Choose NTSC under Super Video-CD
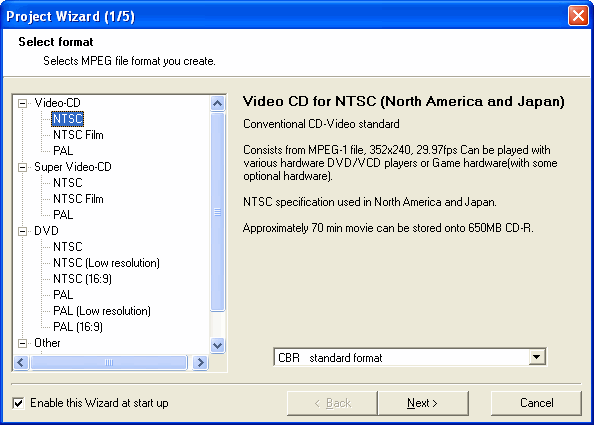The height and width of the screenshot is (425, 594). point(67,183)
